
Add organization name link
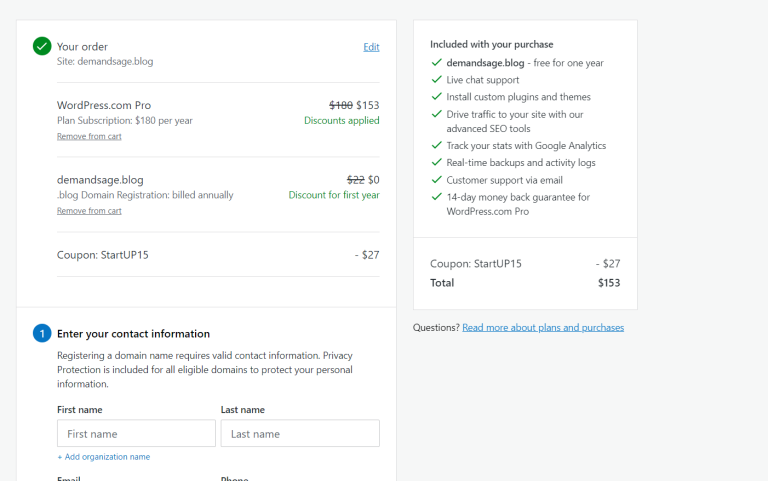104,457
